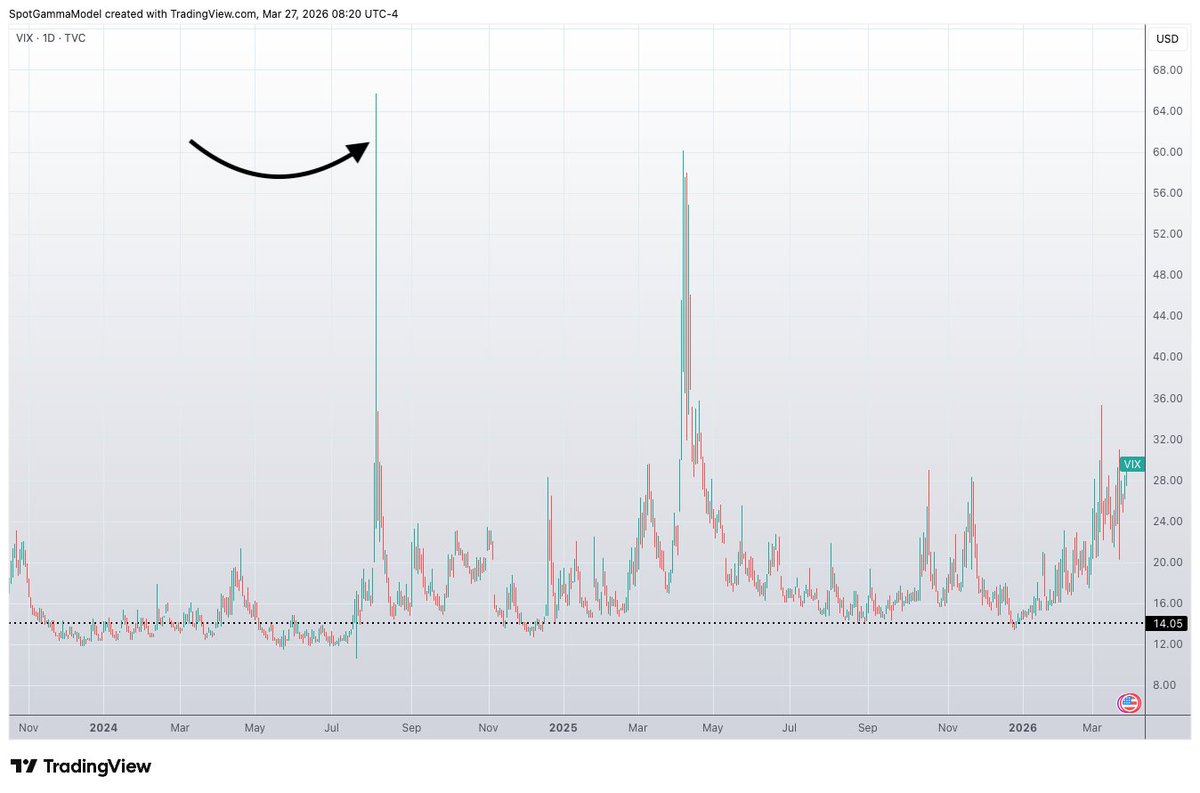This screenshot has width=1200, height=793.
Task: Click the US flag event icon
Action: click(1128, 703)
